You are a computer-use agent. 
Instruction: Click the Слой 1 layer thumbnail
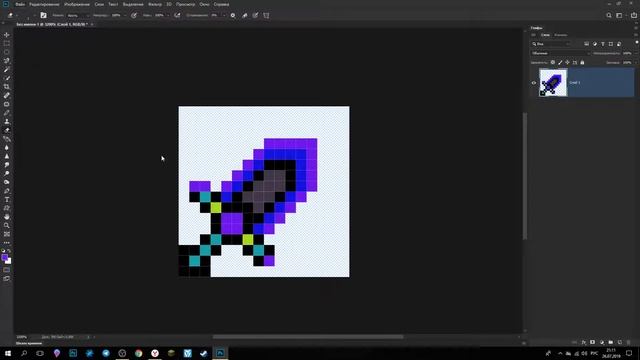pyautogui.click(x=553, y=82)
